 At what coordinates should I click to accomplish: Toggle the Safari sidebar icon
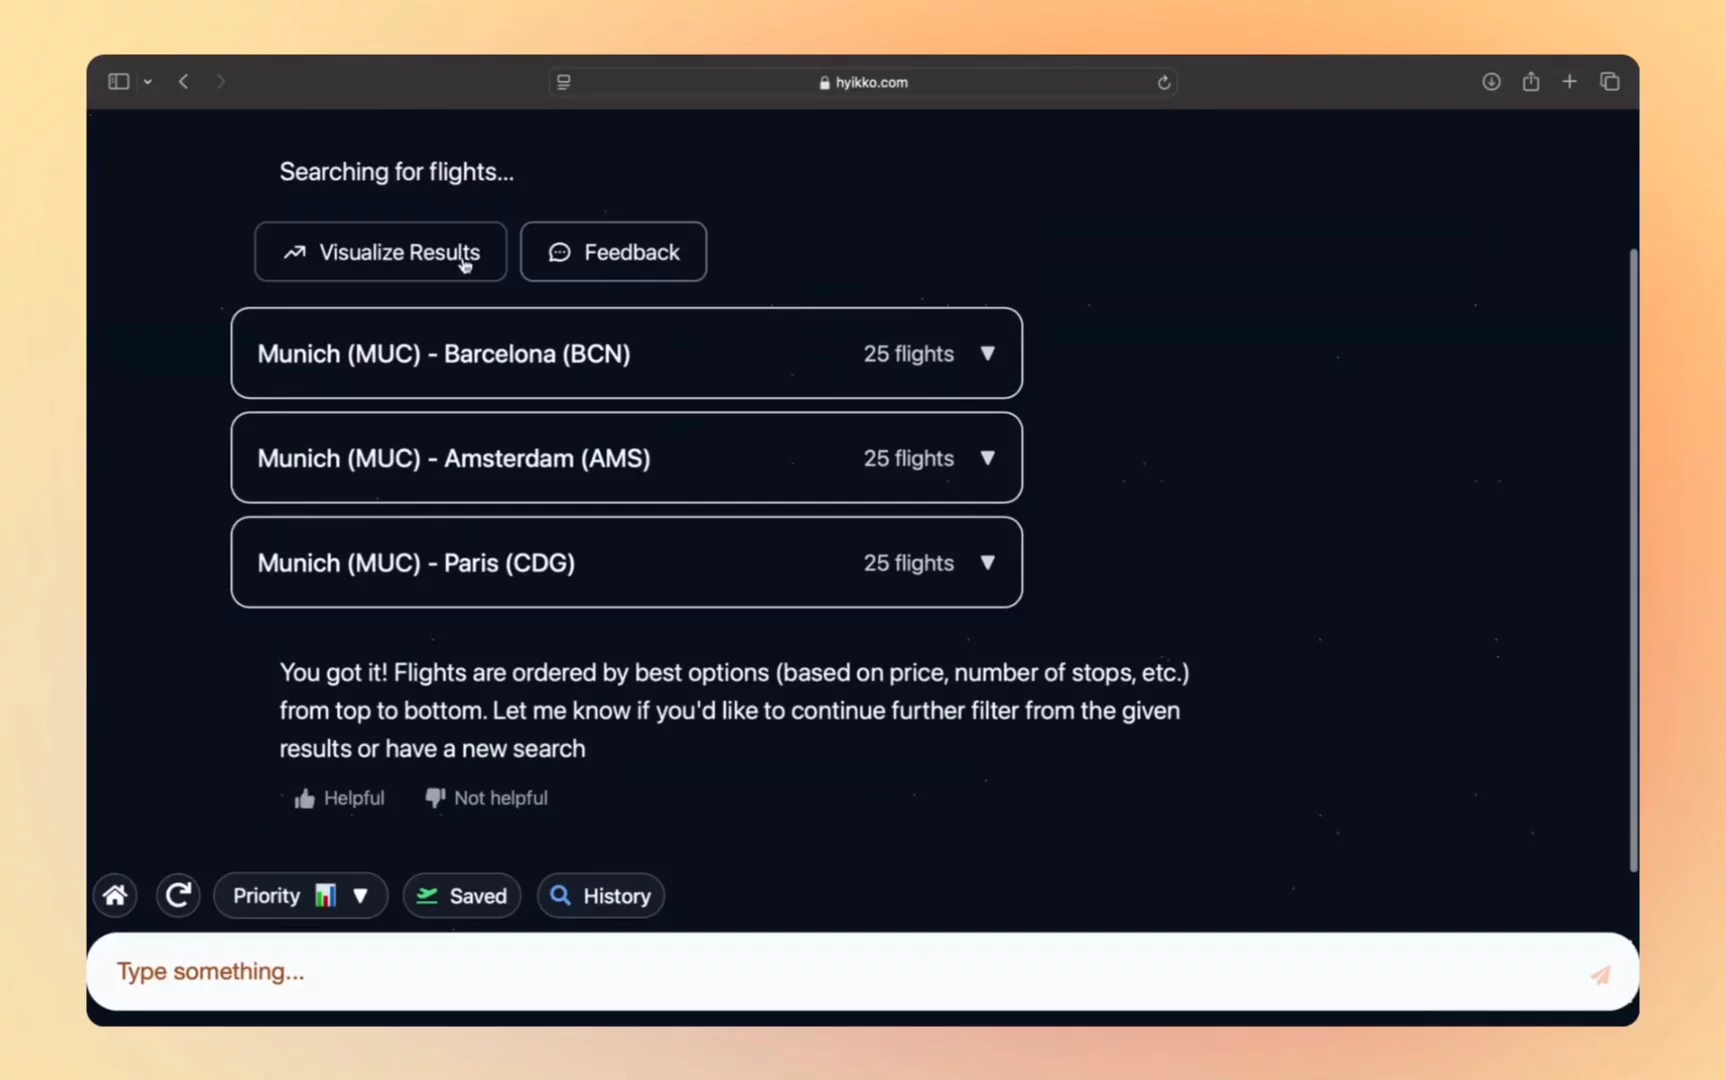click(x=118, y=82)
